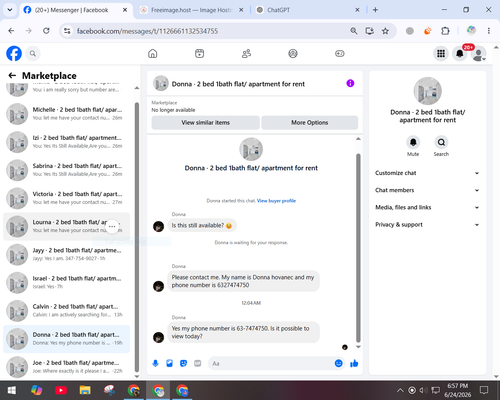Viewport: 500px width, 400px height.
Task: Open Jayy conversation in list
Action: coord(67,254)
